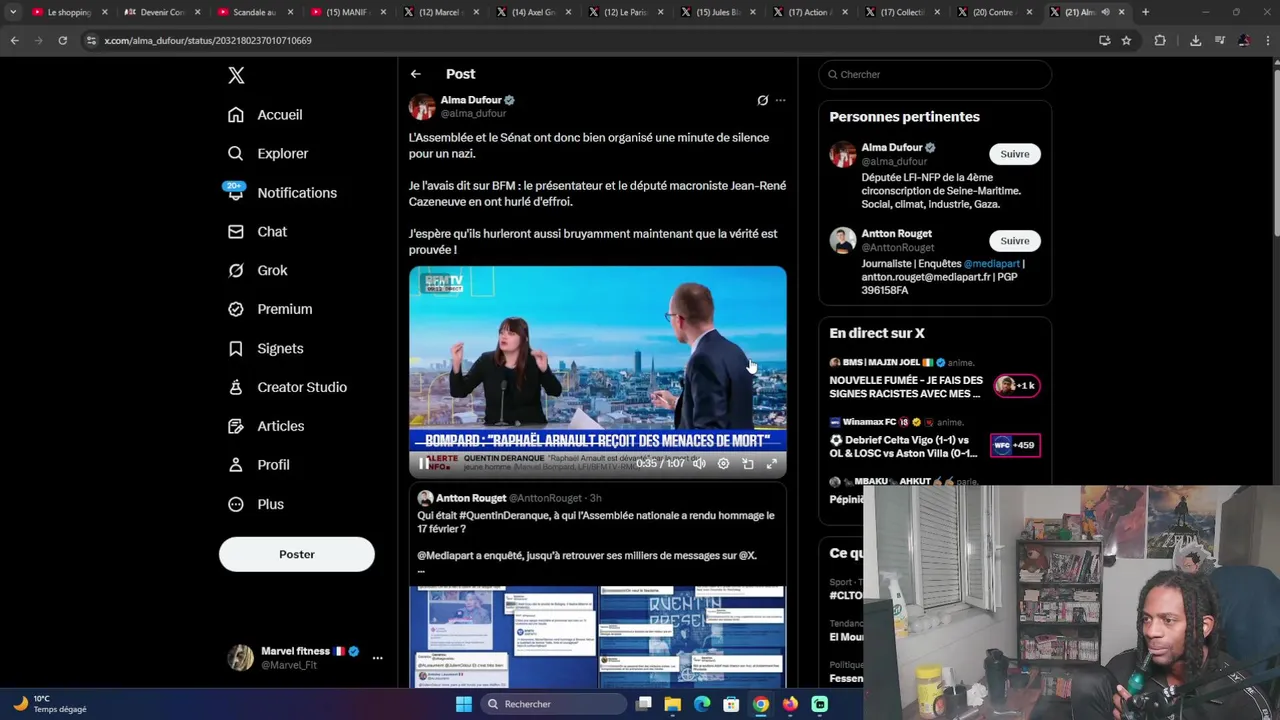Open live 'NOUVELLE FUMÉE' broadcast
Viewport: 1280px width, 720px height.
(935, 381)
